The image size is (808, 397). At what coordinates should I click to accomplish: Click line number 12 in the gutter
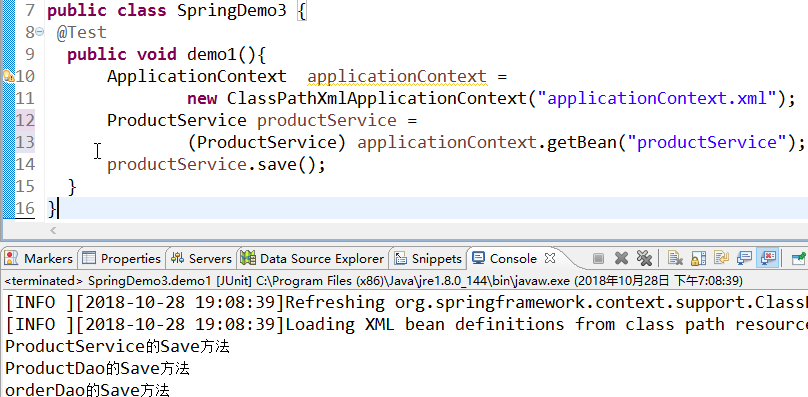(x=25, y=120)
